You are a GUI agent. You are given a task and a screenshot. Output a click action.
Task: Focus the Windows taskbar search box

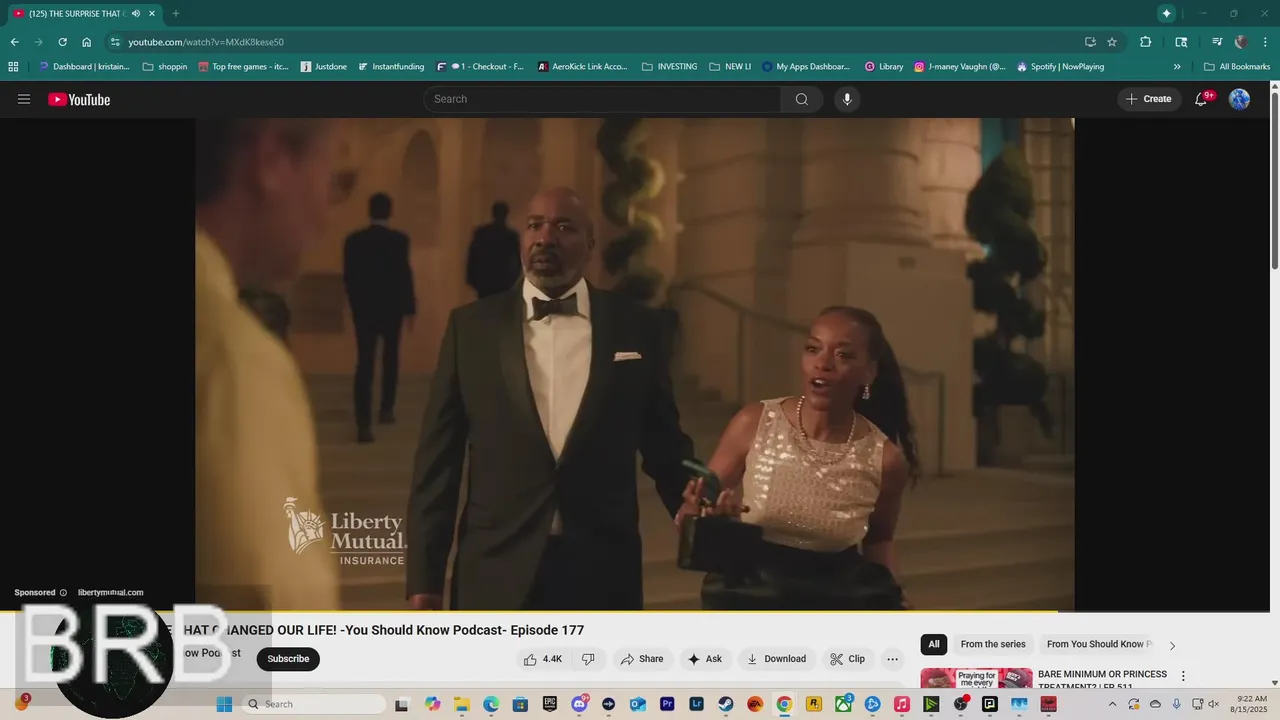point(315,704)
